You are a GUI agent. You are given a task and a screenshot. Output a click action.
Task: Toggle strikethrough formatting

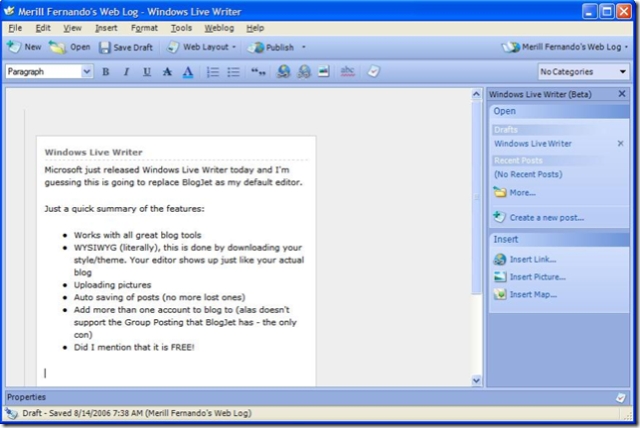(x=167, y=72)
